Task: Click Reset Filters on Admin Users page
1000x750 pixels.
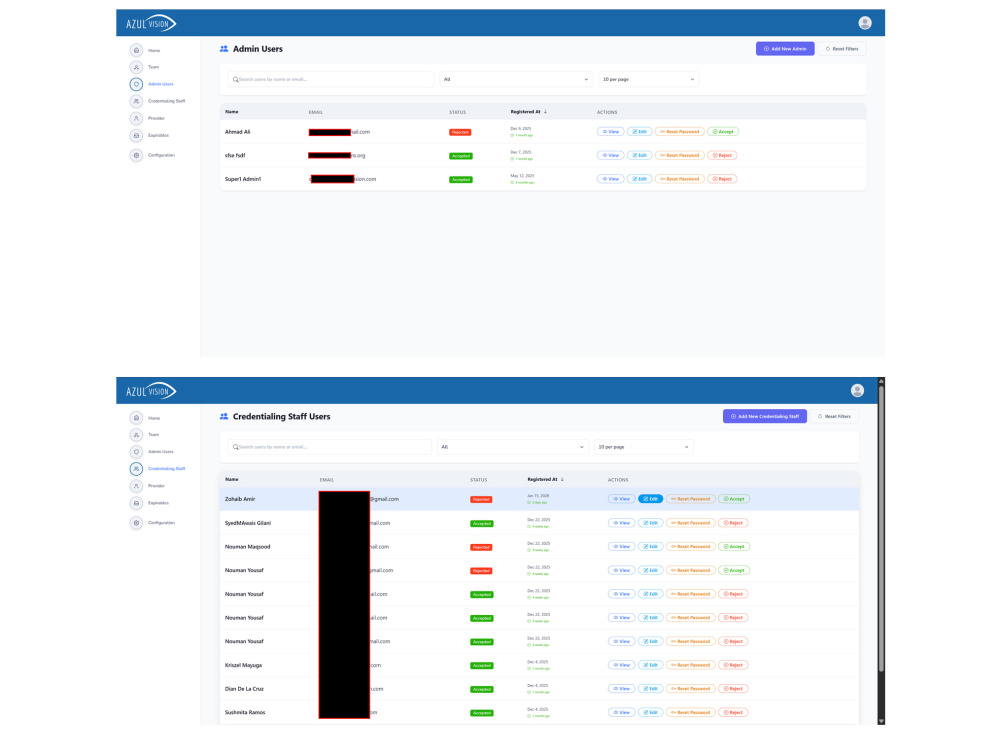Action: pos(842,48)
